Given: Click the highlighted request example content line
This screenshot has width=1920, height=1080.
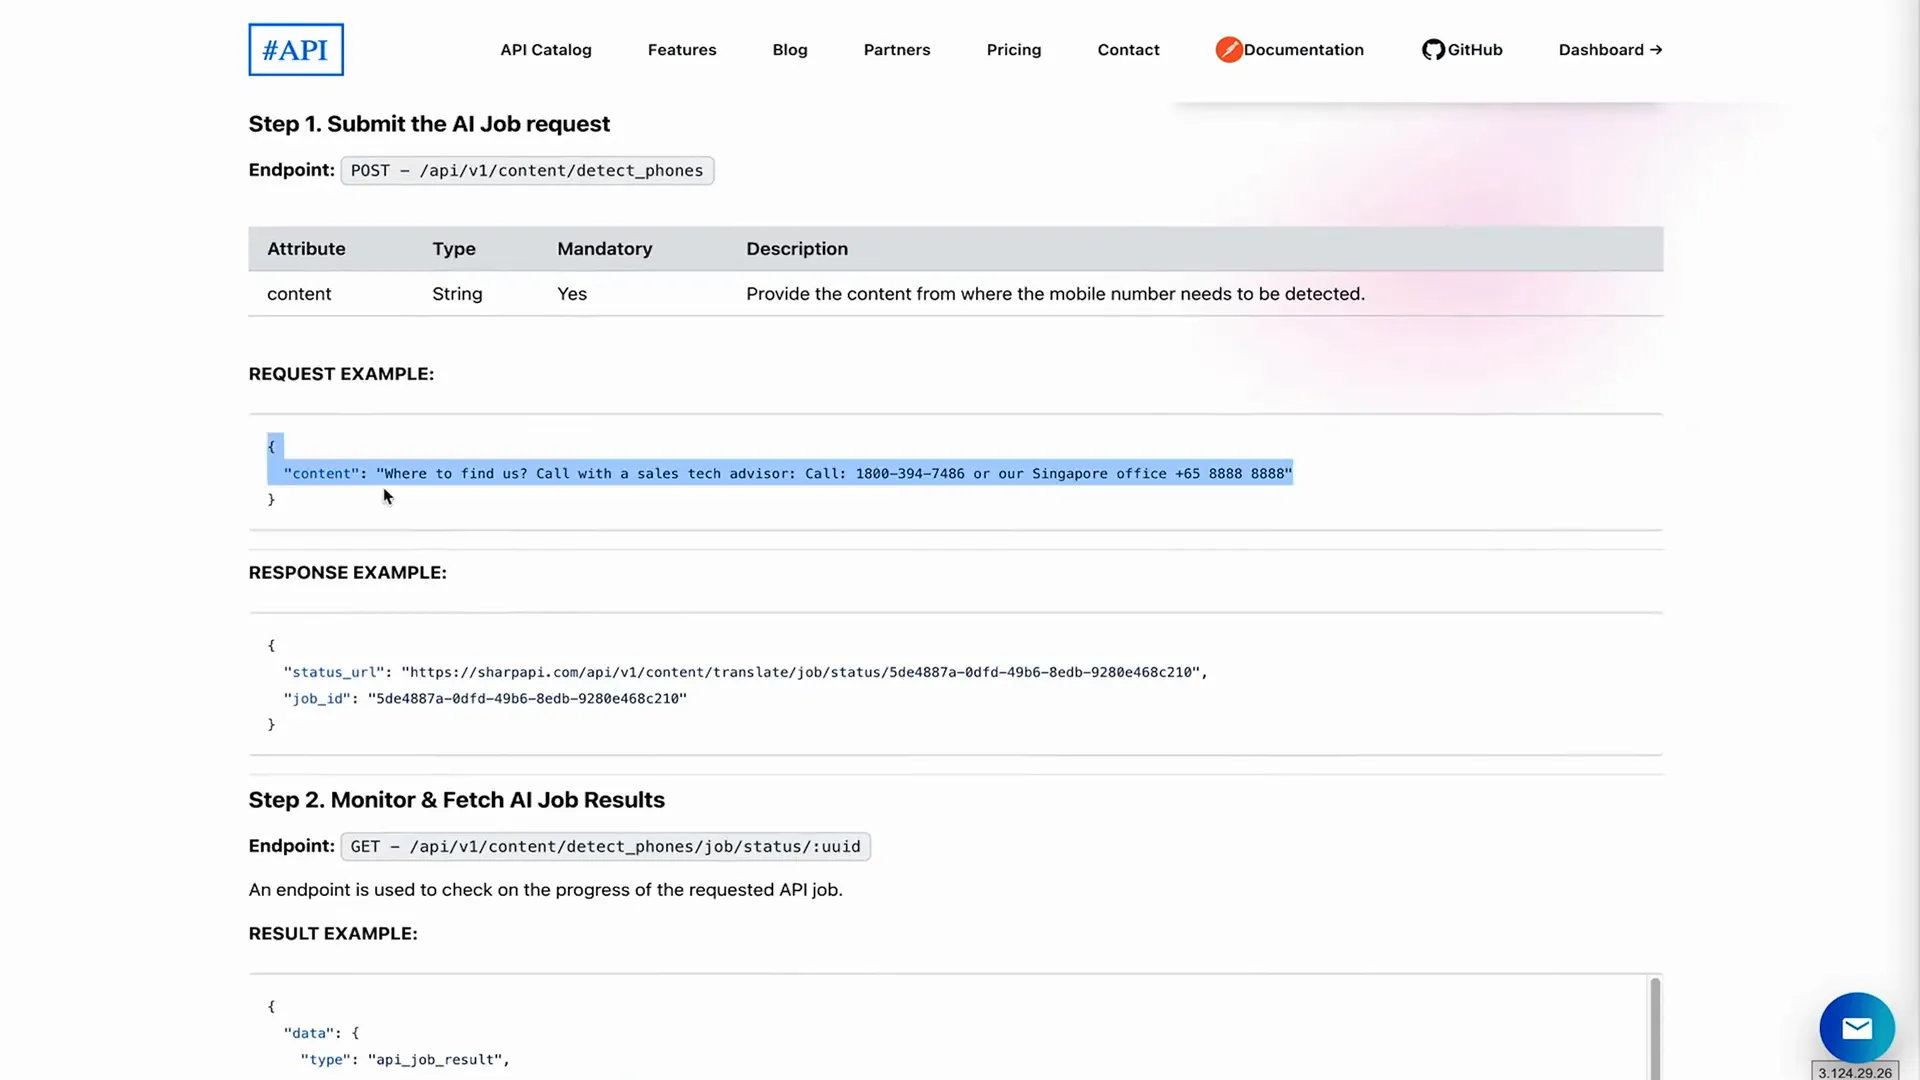Looking at the screenshot, I should (x=788, y=474).
